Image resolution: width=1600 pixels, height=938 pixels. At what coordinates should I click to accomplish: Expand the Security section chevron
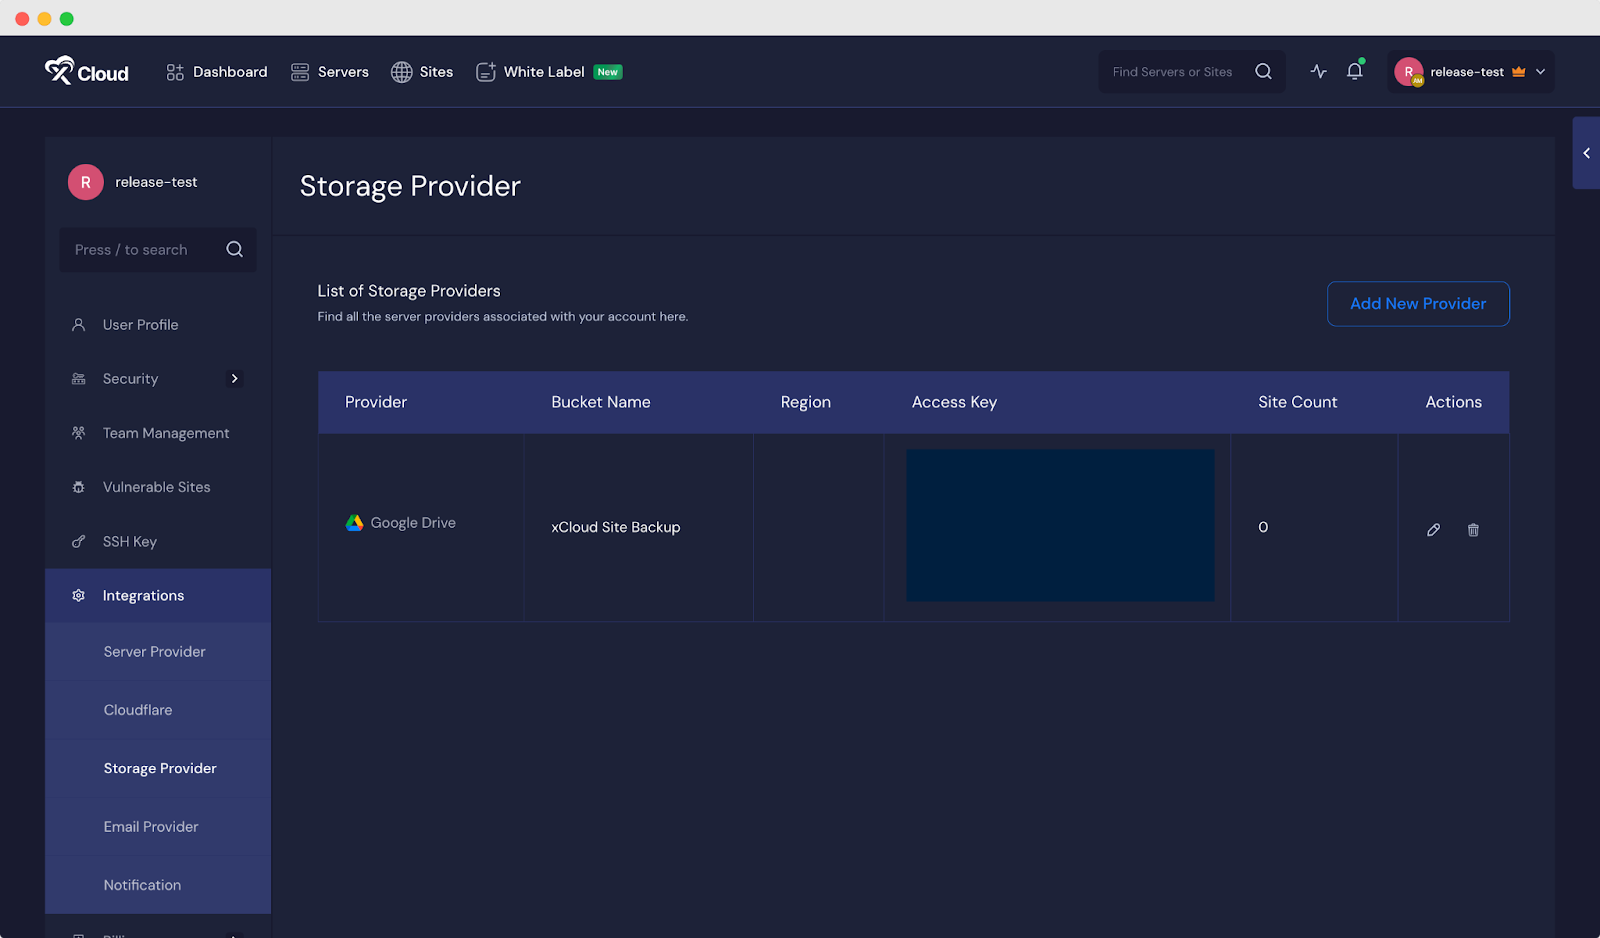tap(235, 378)
